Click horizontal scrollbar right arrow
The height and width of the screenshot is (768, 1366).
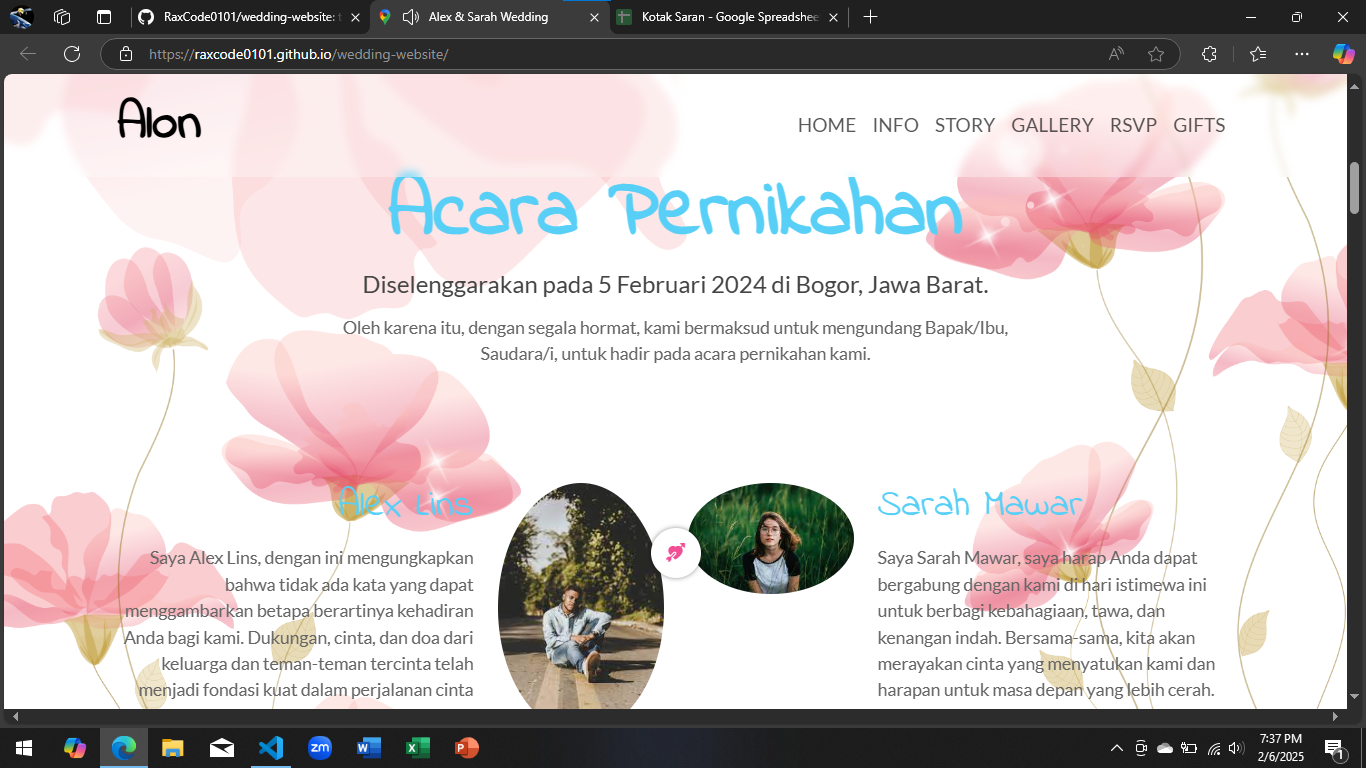click(1335, 717)
